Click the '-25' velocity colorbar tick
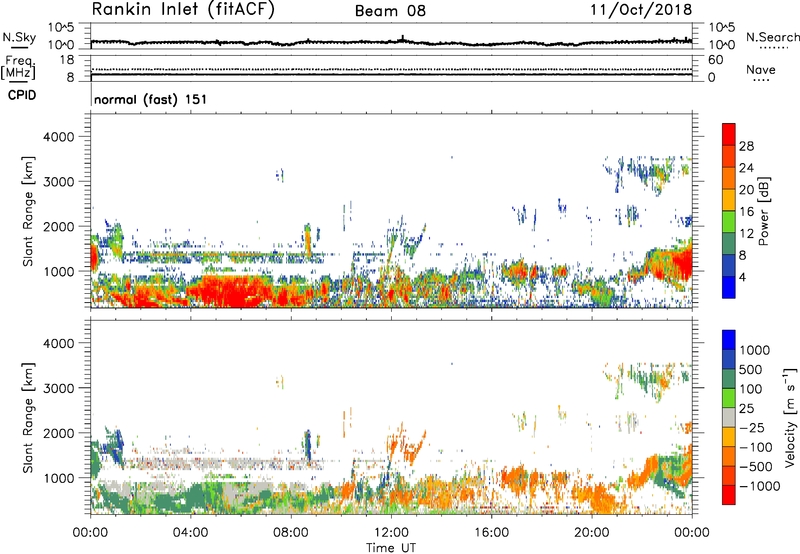 (x=752, y=427)
